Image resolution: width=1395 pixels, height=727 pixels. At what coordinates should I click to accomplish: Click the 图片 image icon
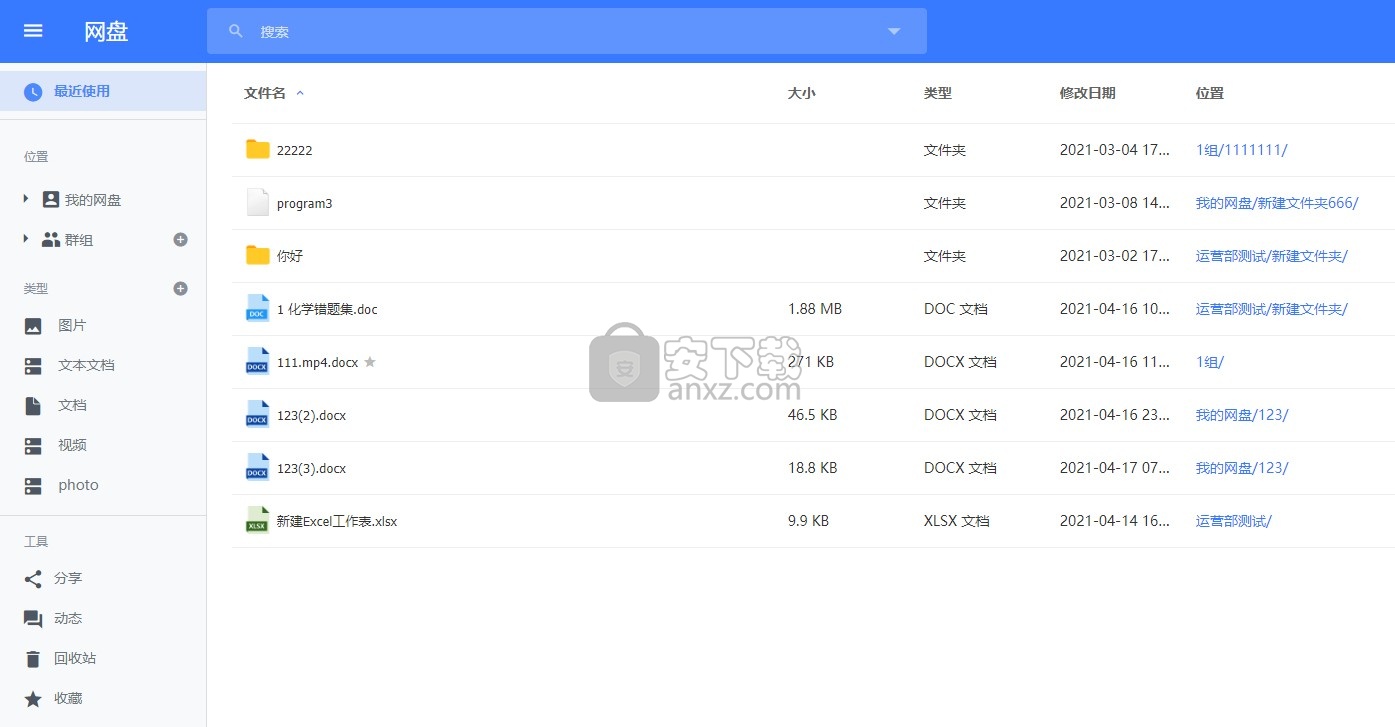tap(33, 325)
